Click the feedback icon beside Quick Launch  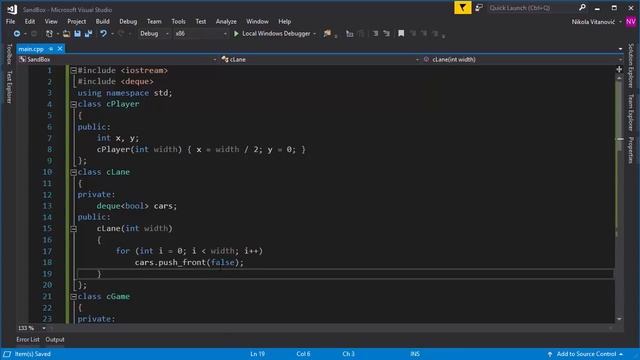479,8
